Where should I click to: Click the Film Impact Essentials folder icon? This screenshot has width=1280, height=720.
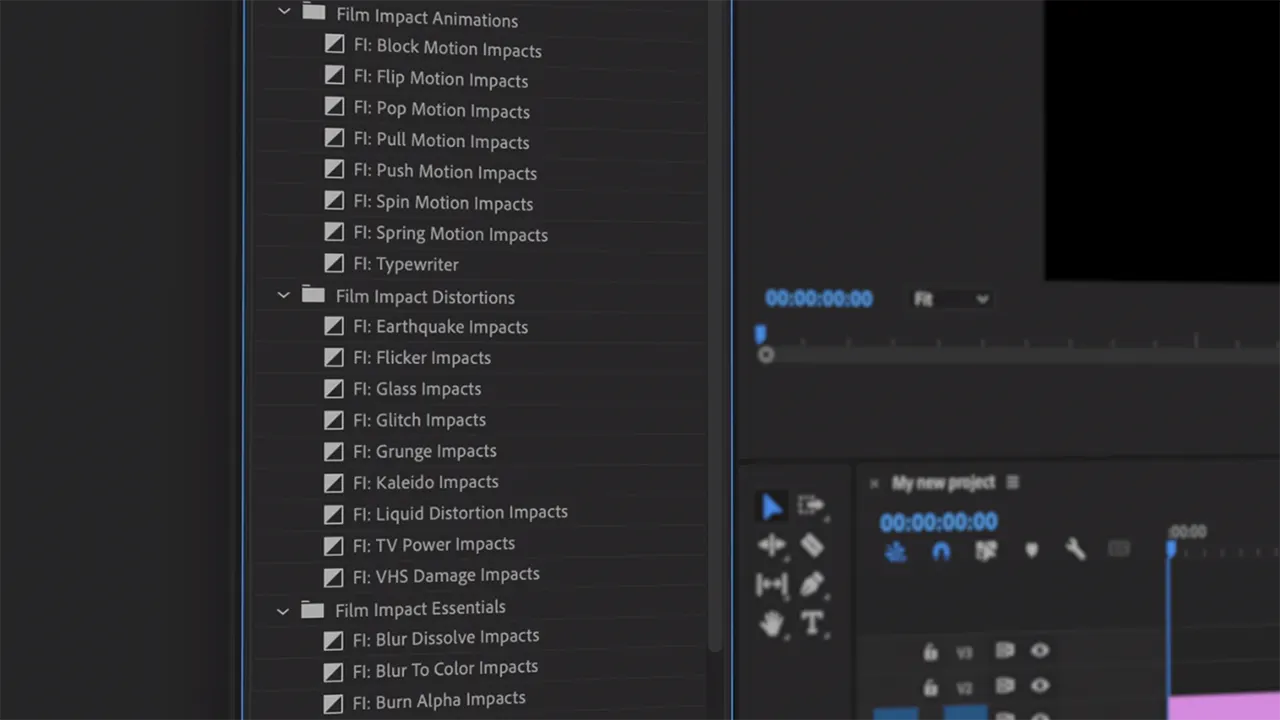click(x=313, y=609)
